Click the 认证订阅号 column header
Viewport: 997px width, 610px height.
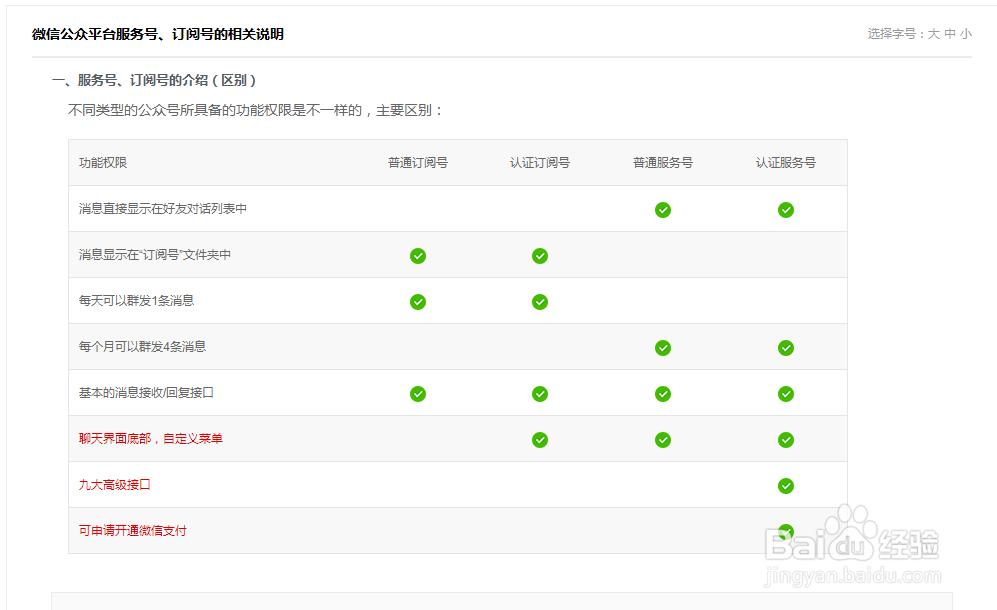[540, 163]
